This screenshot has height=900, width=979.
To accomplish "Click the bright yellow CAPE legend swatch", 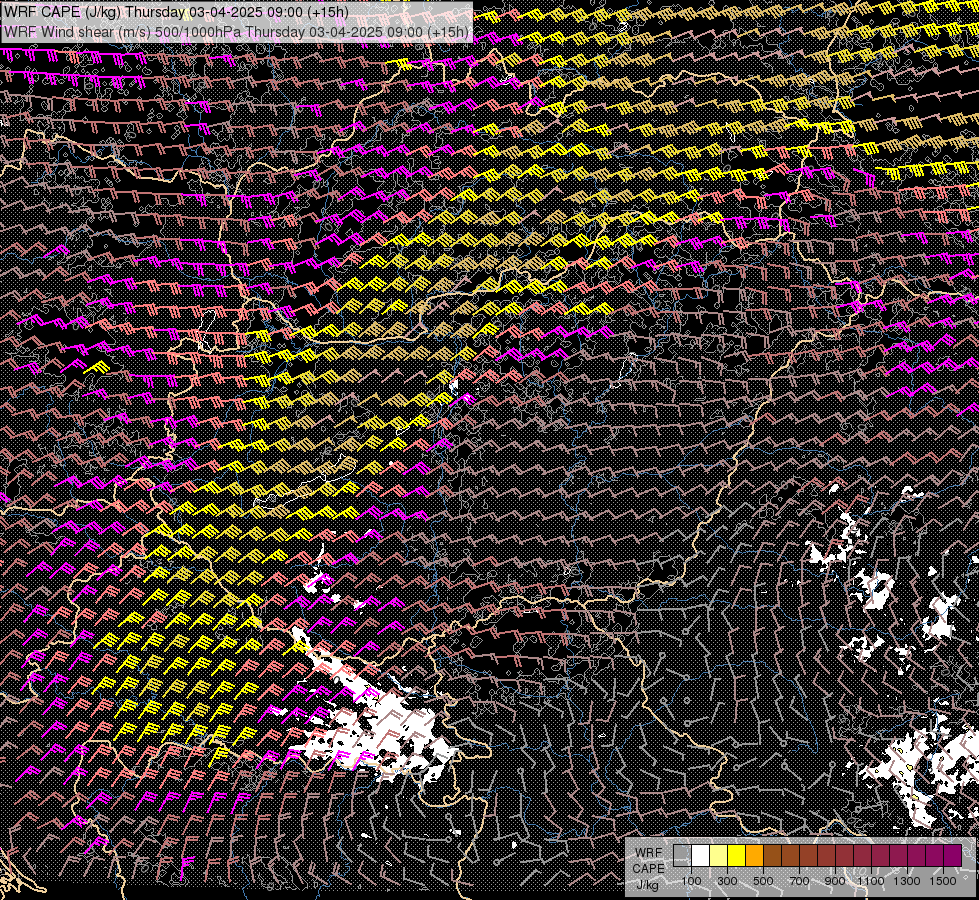I will click(x=737, y=855).
